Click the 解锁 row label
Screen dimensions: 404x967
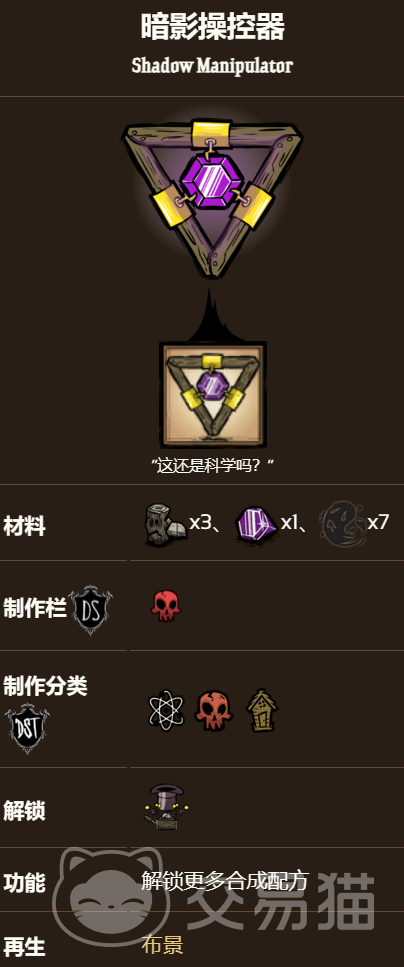[25, 810]
